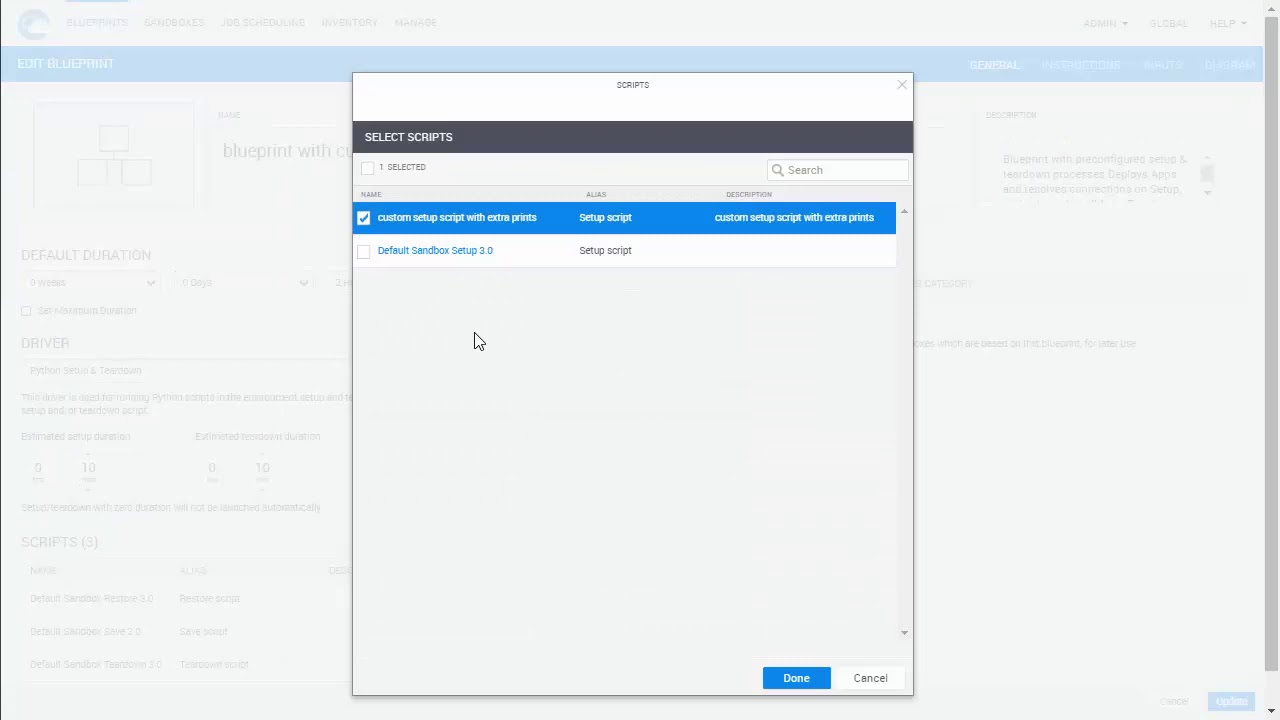Uncheck custom setup script with extra prints

(x=364, y=218)
